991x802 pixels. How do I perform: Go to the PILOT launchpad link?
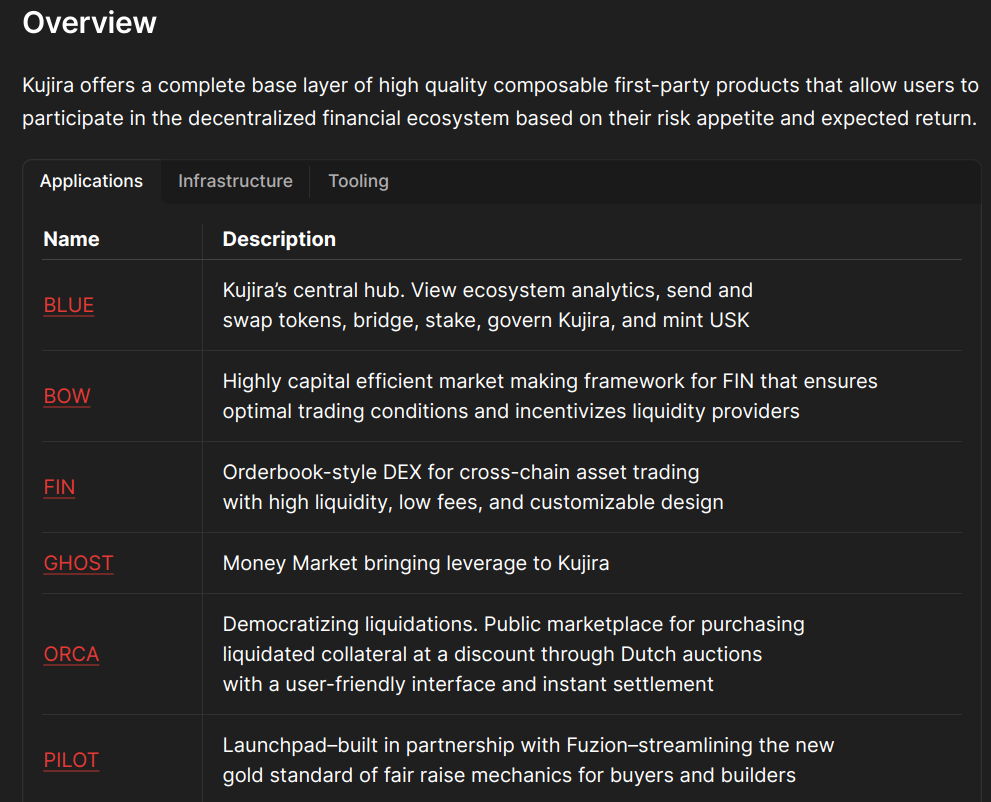pyautogui.click(x=71, y=760)
